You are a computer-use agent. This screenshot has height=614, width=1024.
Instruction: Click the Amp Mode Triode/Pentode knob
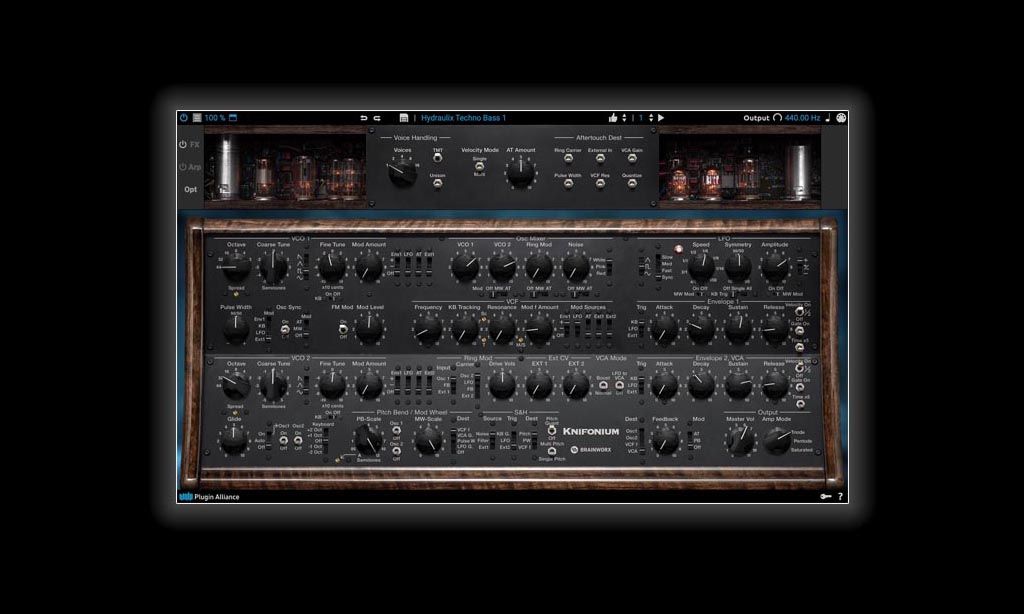[x=776, y=442]
